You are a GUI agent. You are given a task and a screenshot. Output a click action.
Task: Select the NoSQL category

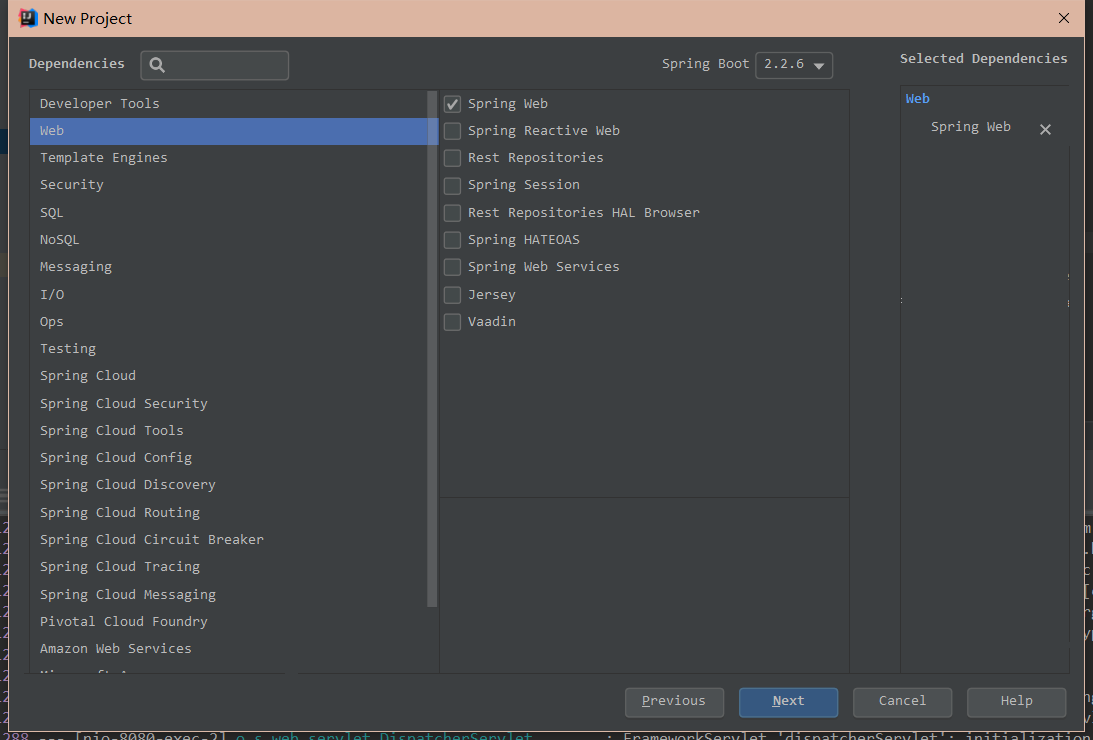[x=229, y=240]
